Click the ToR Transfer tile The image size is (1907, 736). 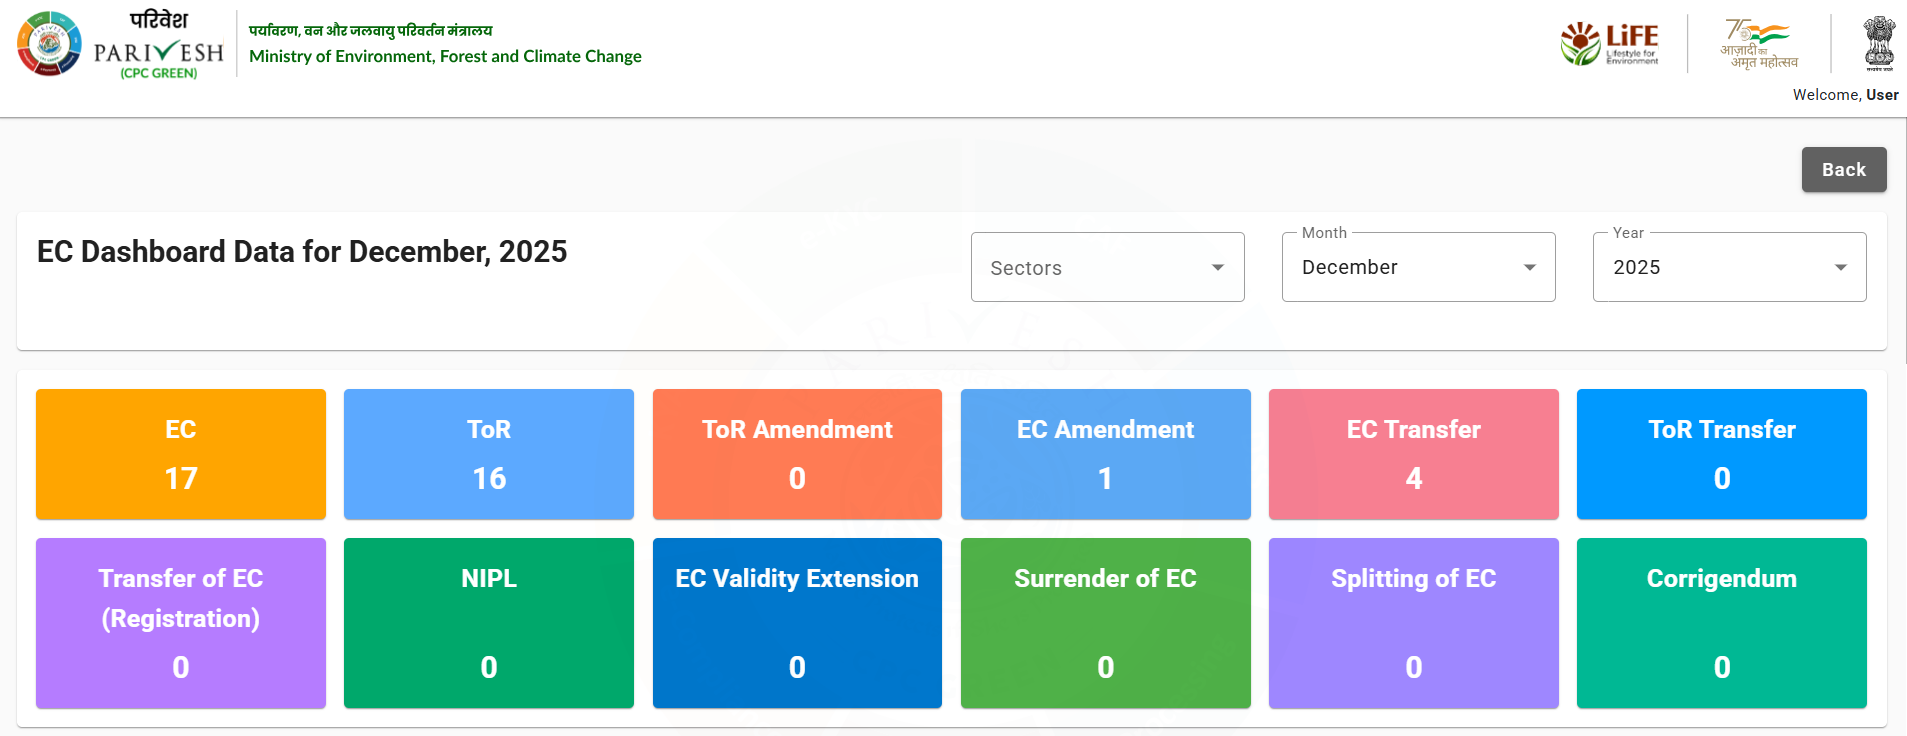(x=1721, y=454)
